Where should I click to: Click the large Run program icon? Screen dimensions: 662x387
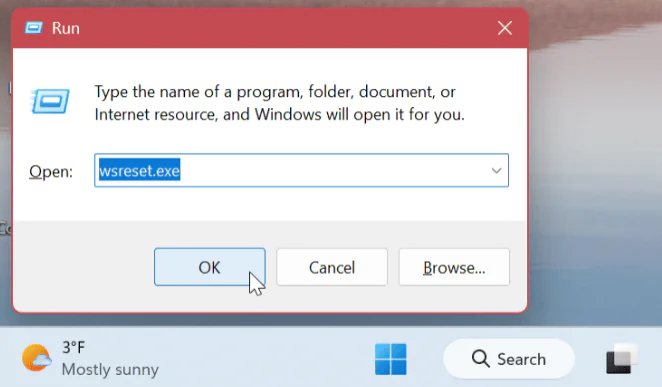pos(50,101)
